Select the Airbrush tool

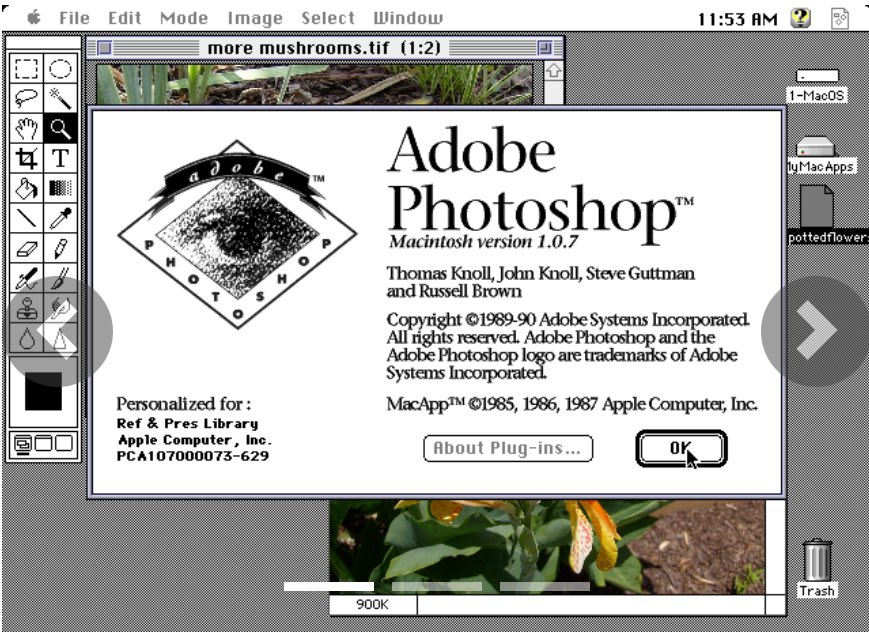pos(26,278)
